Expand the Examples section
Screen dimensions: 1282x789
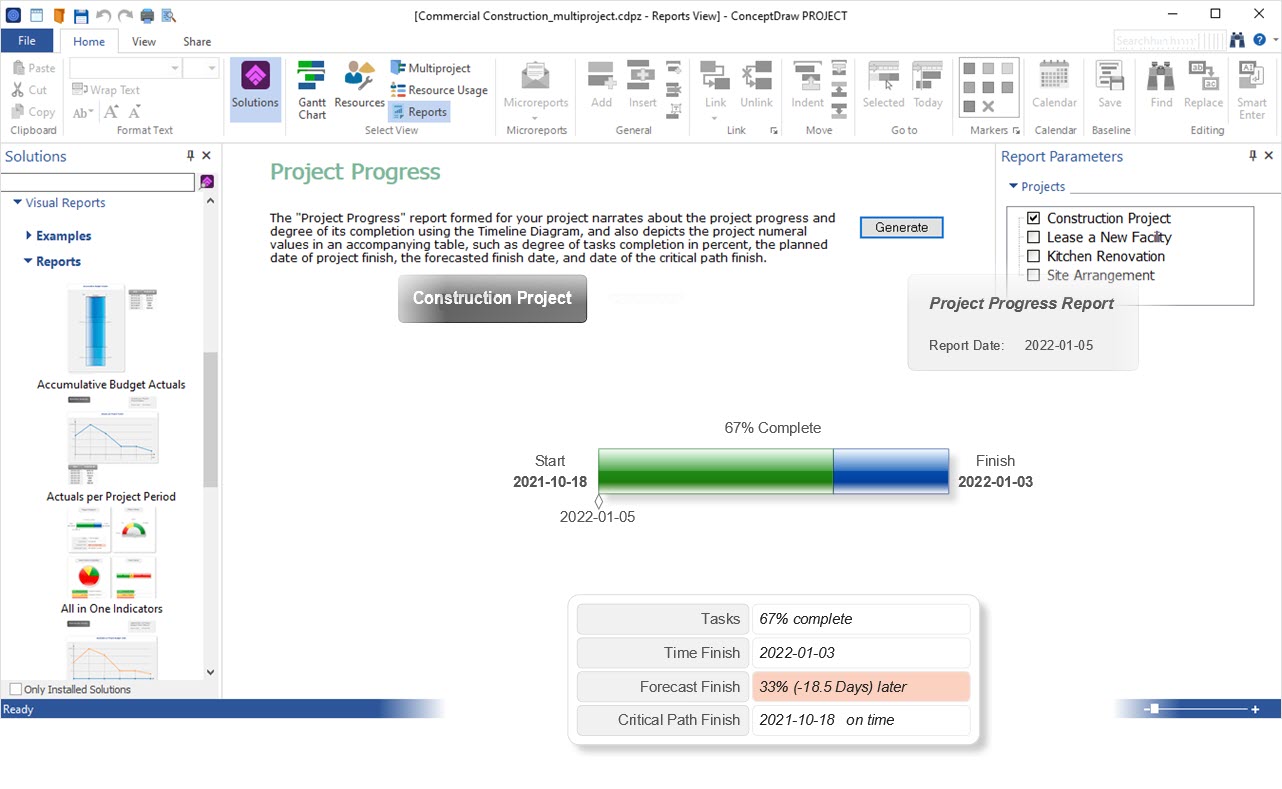coord(28,236)
